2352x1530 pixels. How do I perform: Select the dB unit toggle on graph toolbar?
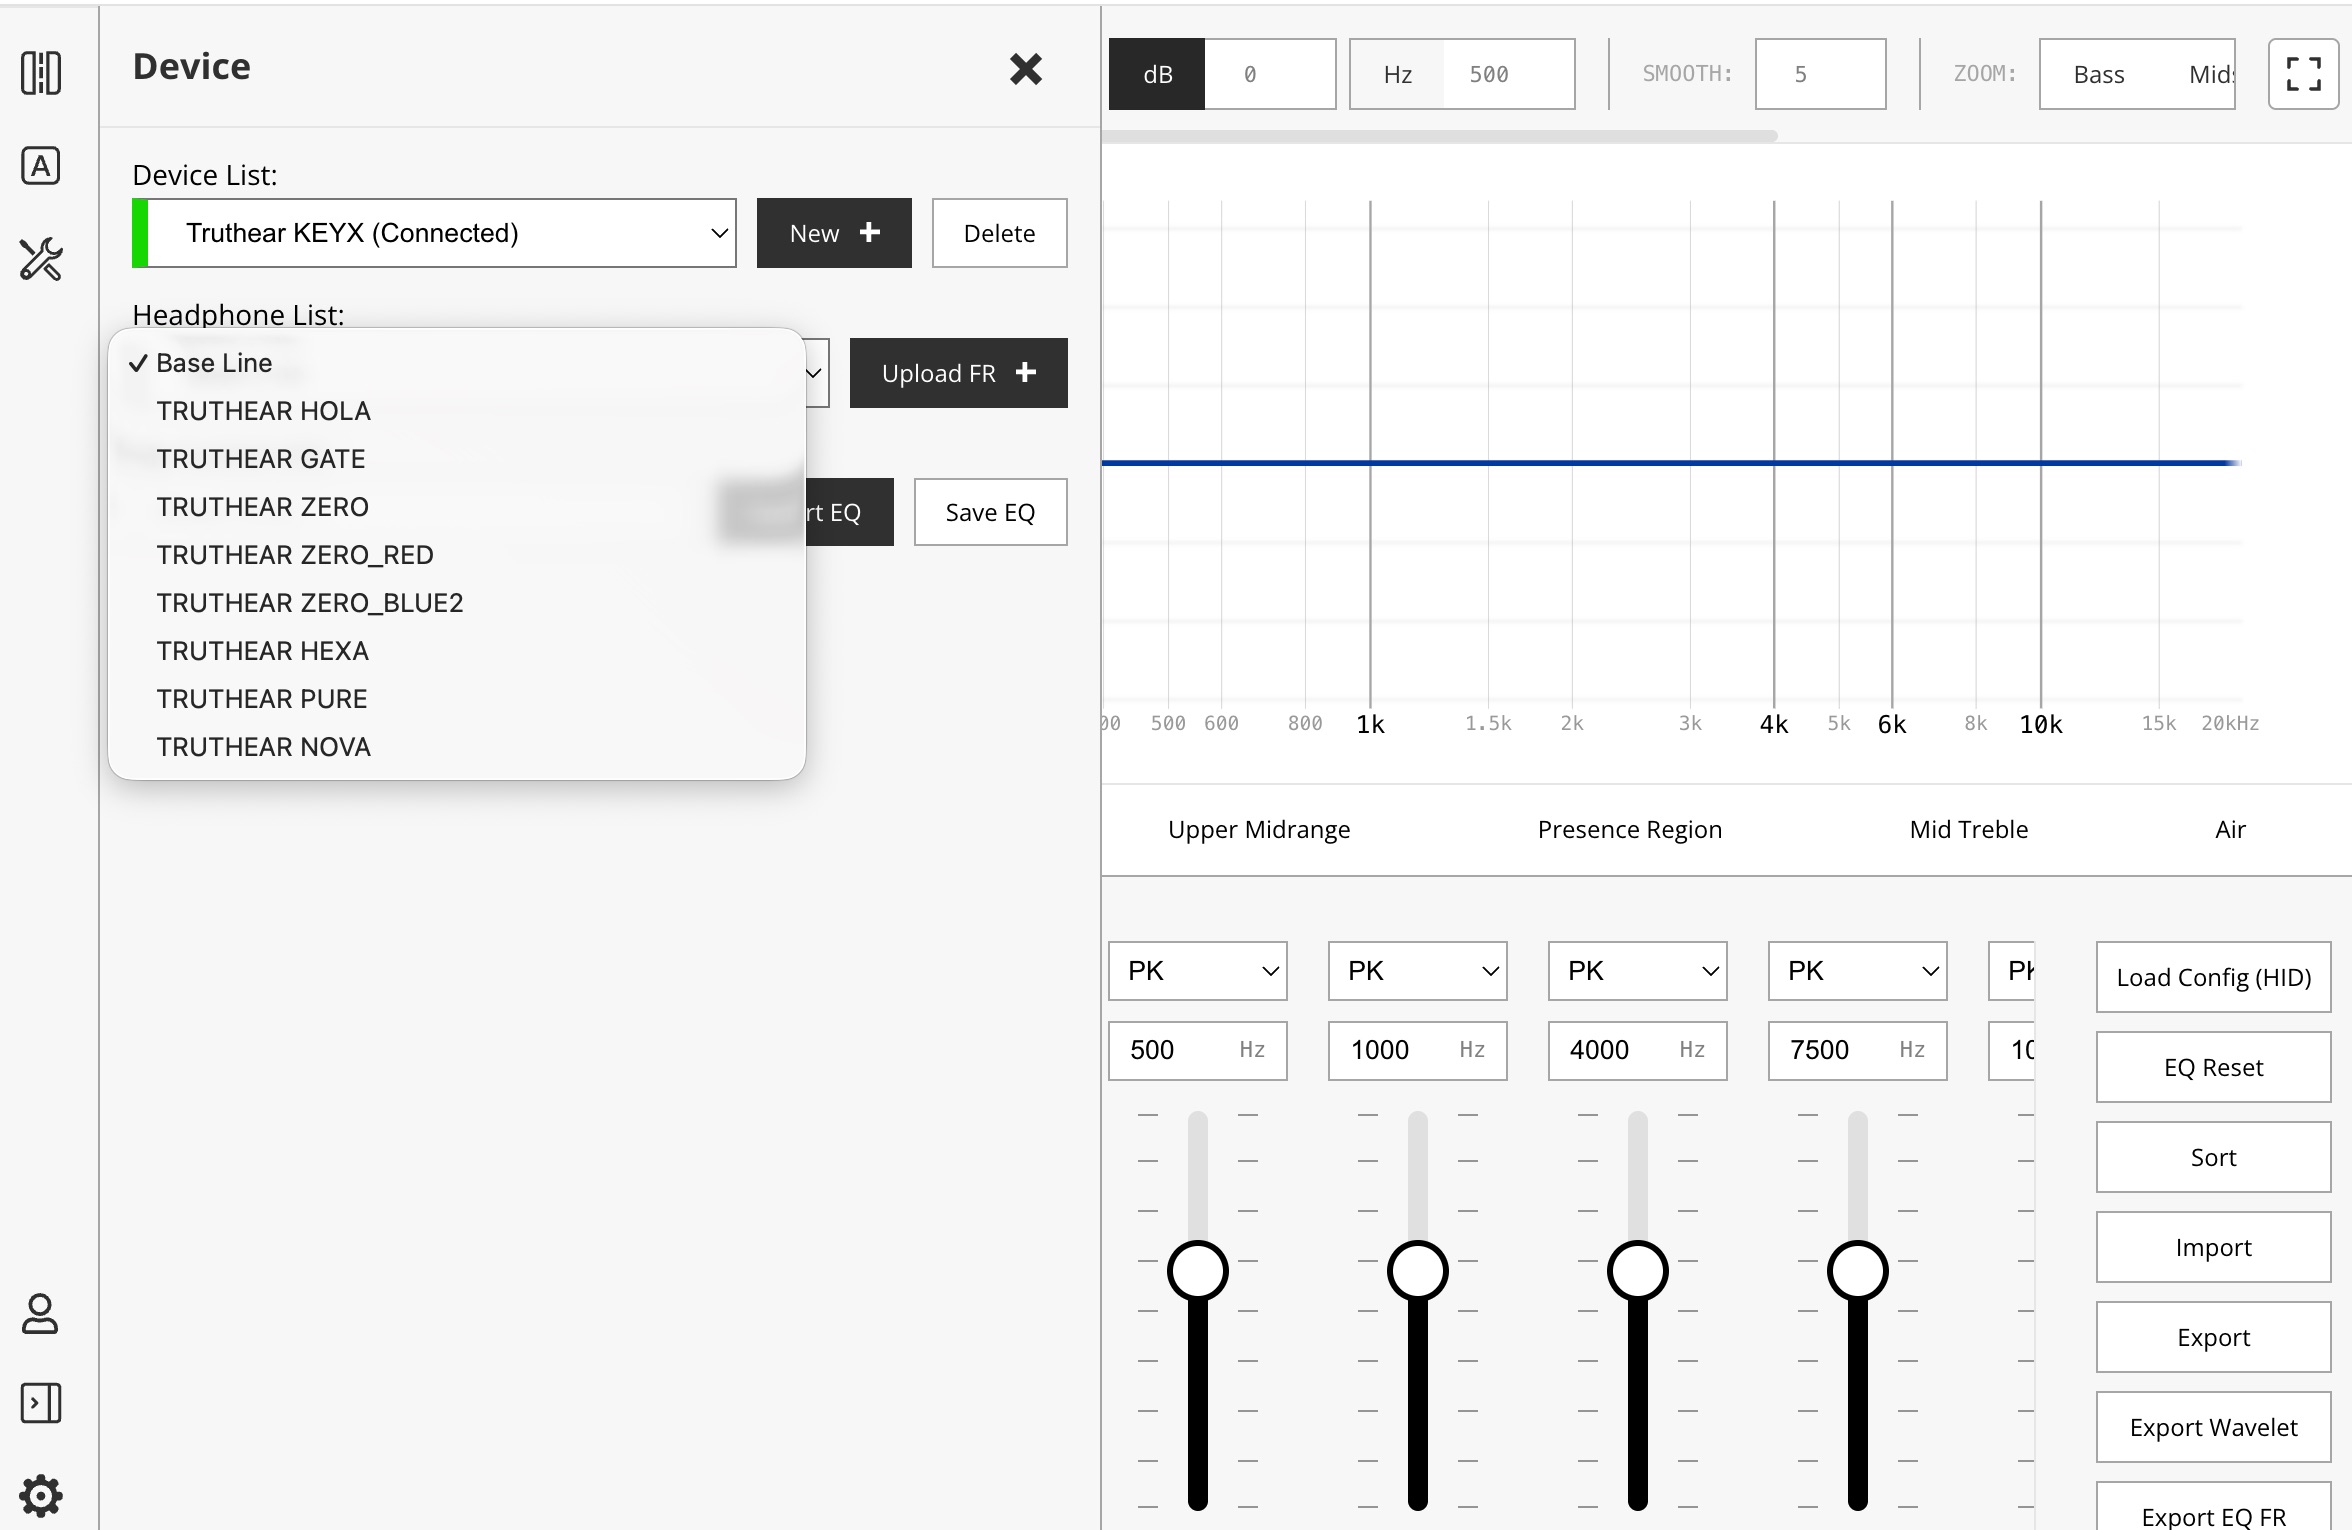coord(1156,73)
